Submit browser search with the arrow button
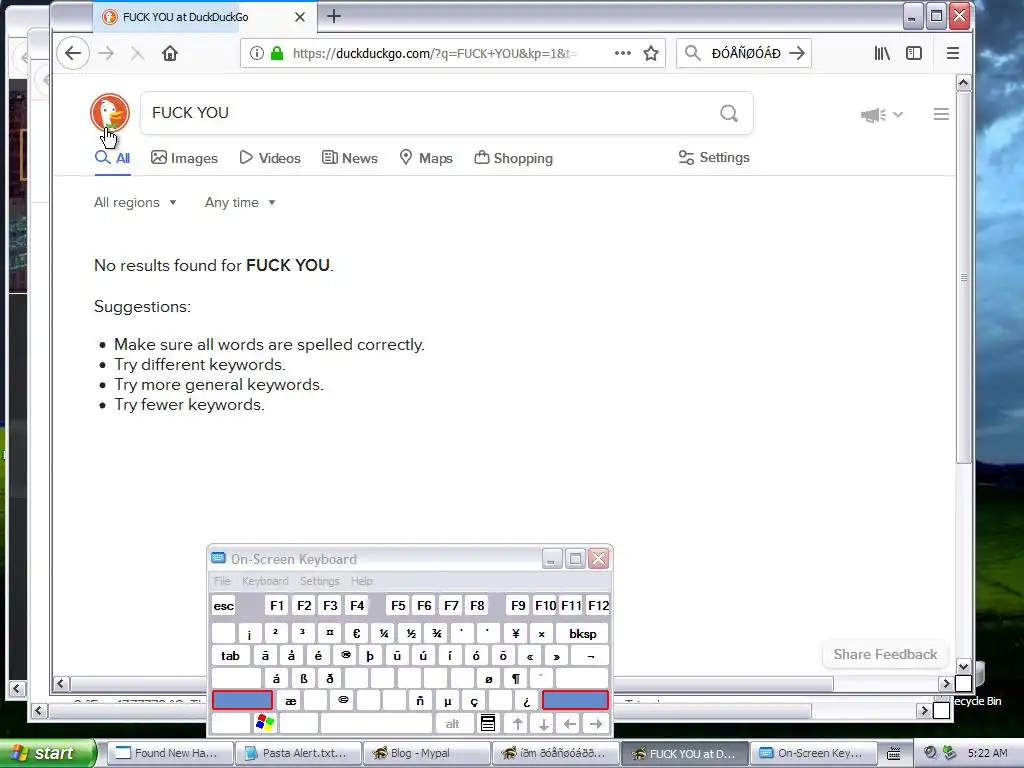The width and height of the screenshot is (1024, 768). (x=797, y=54)
